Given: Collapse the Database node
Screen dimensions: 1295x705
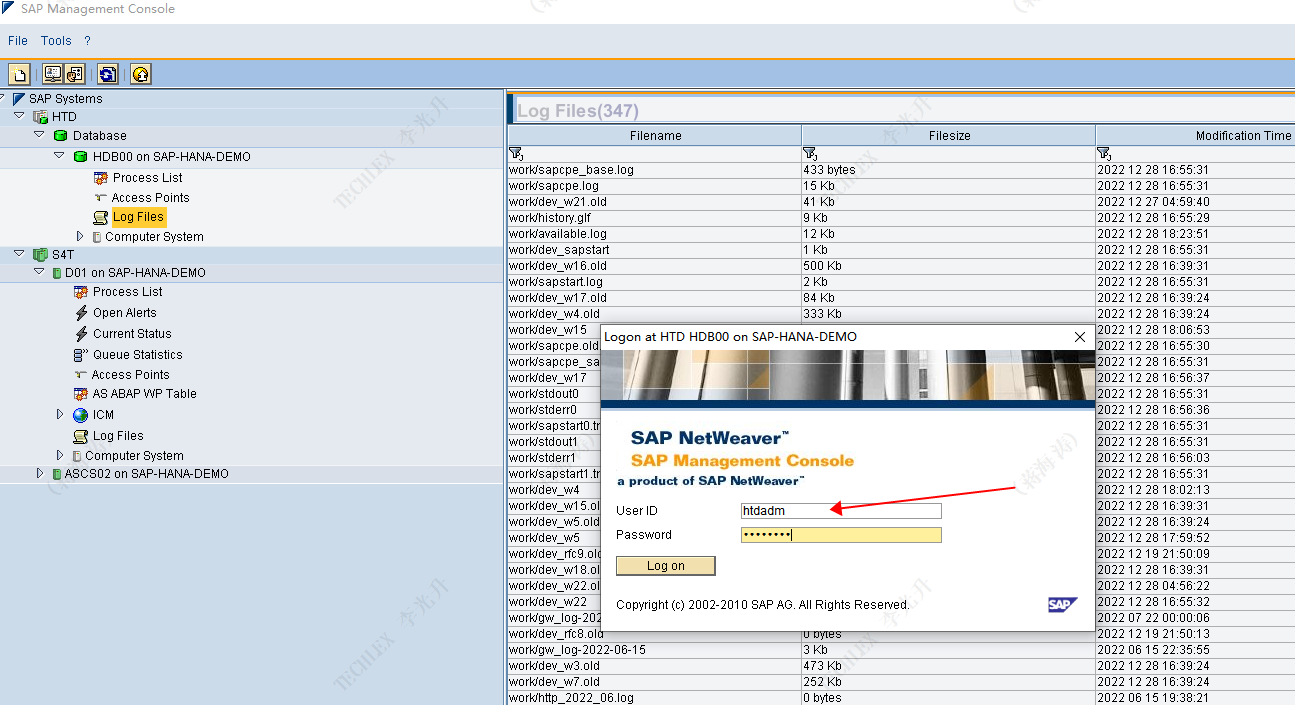Looking at the screenshot, I should pyautogui.click(x=39, y=134).
